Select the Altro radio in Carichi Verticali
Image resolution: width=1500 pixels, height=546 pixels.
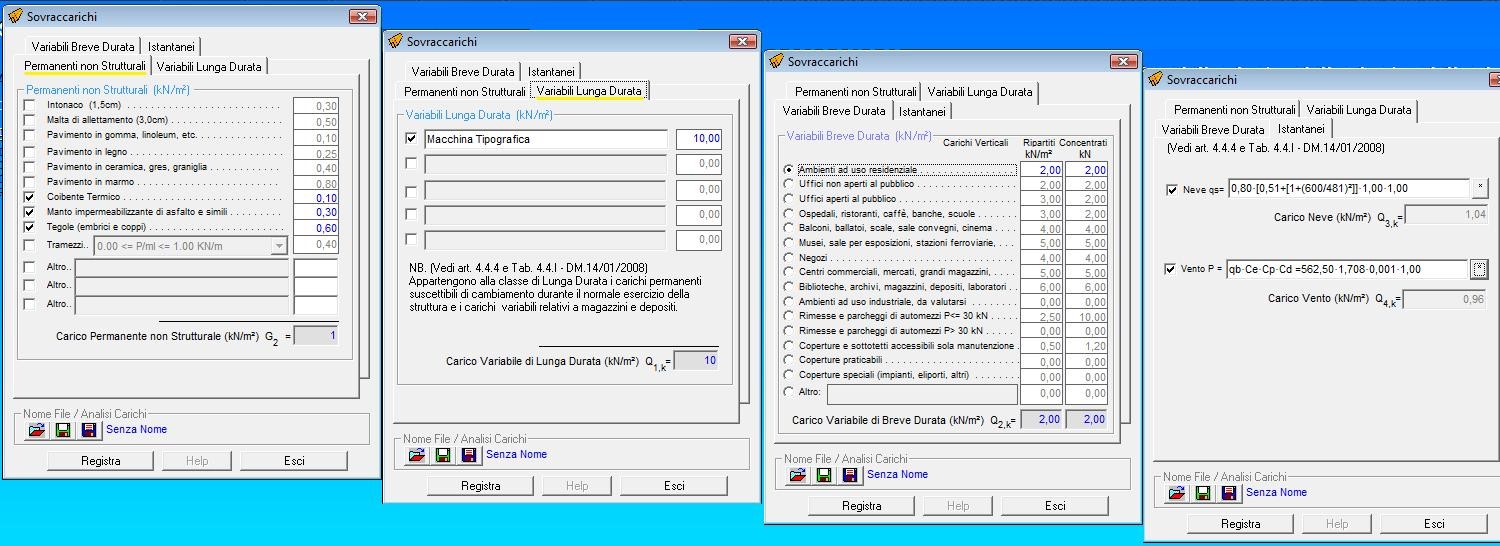click(x=789, y=392)
